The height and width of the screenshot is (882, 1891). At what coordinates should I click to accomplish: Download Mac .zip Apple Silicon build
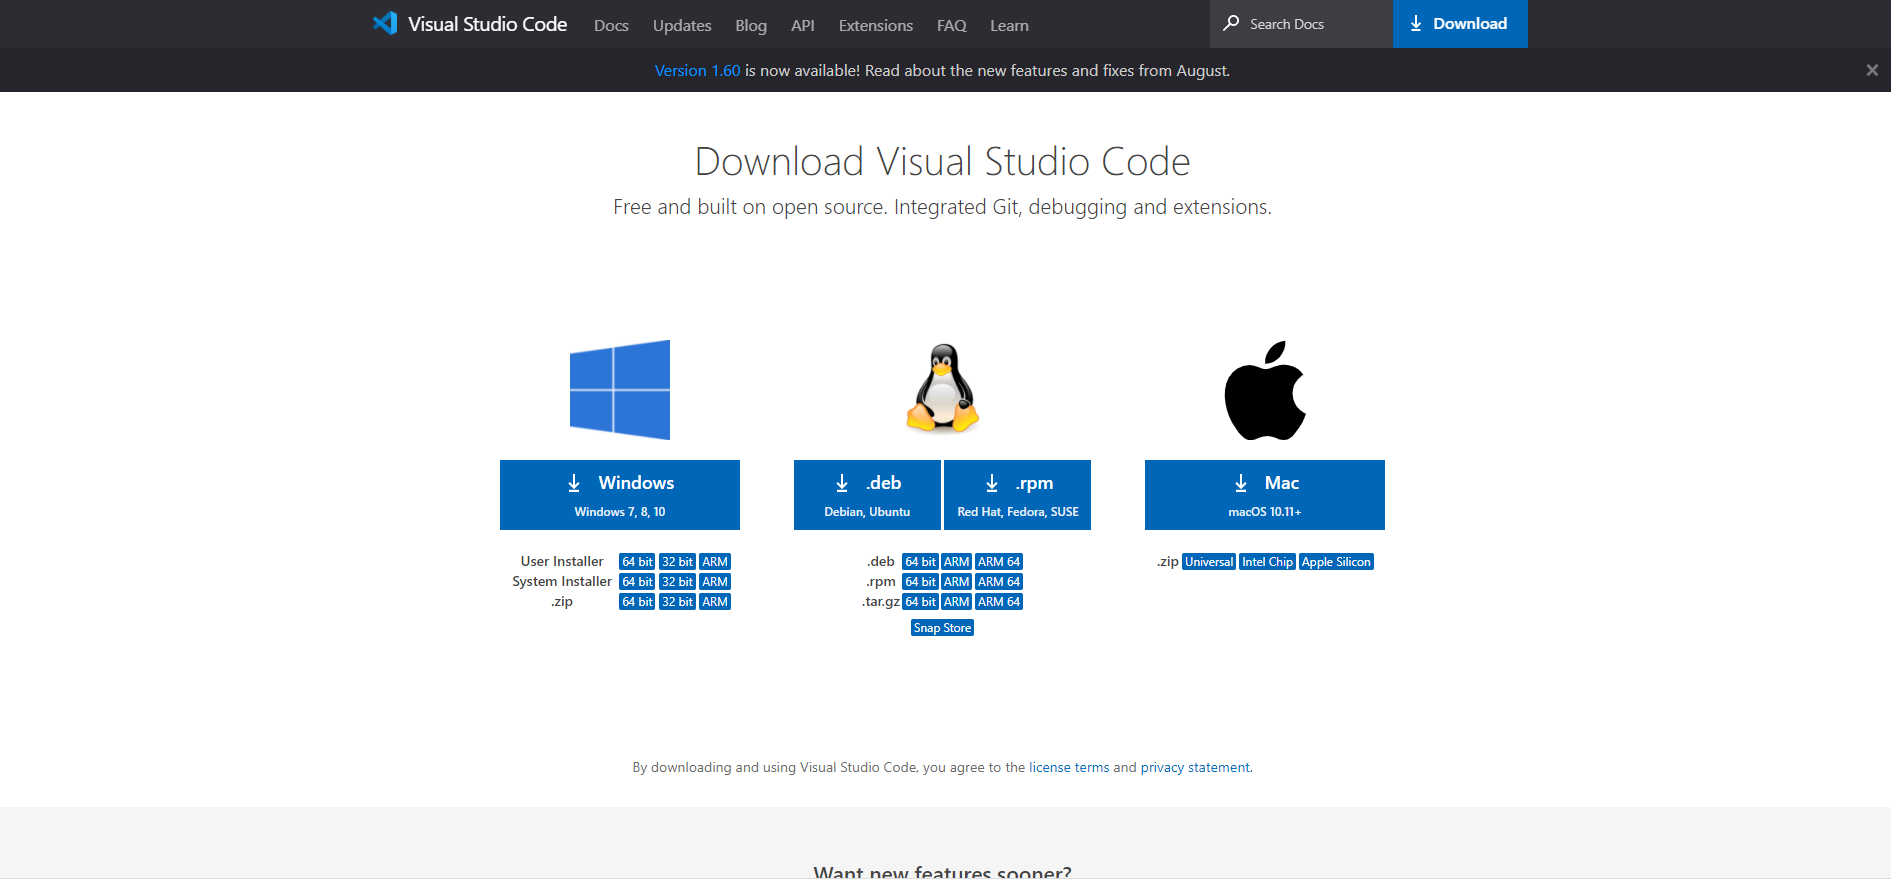[1336, 562]
